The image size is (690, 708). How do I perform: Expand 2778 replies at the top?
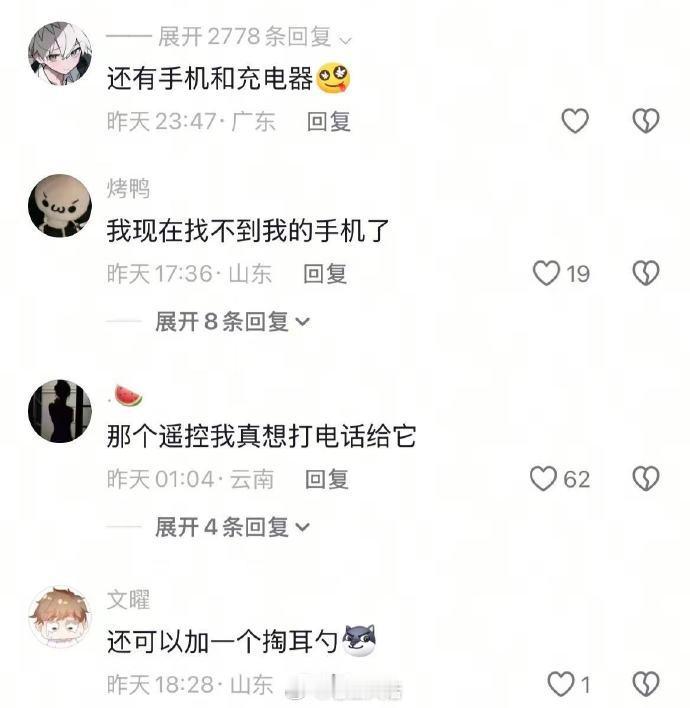[x=255, y=37]
